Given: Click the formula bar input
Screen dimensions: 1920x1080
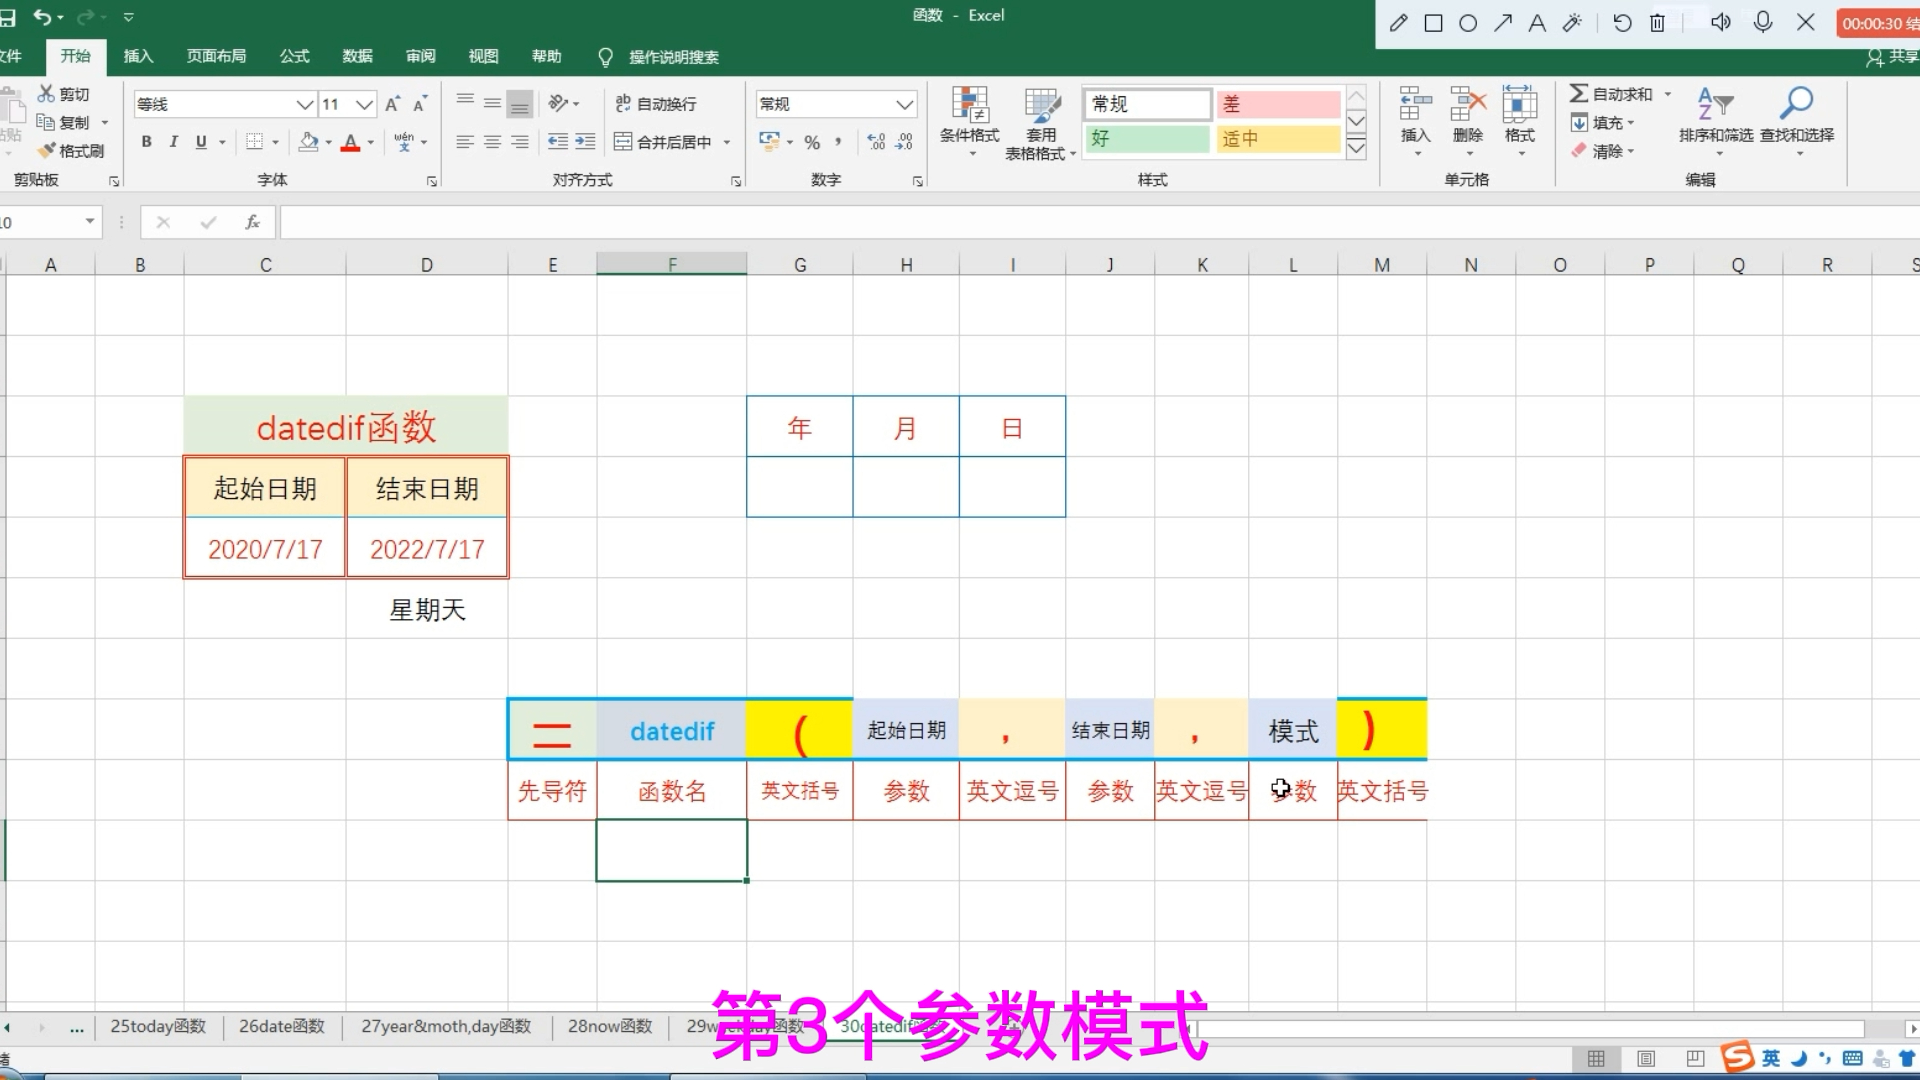Looking at the screenshot, I should pos(1098,222).
